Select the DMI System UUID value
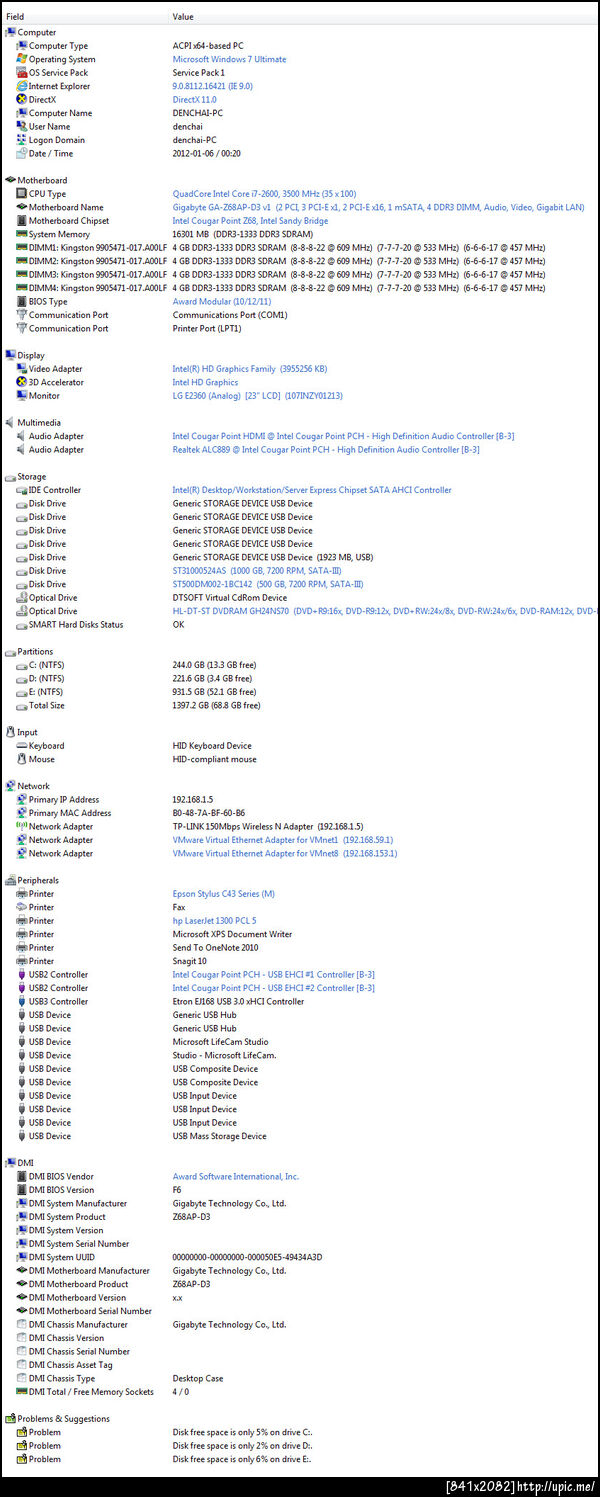The width and height of the screenshot is (600, 1497). coord(247,1257)
